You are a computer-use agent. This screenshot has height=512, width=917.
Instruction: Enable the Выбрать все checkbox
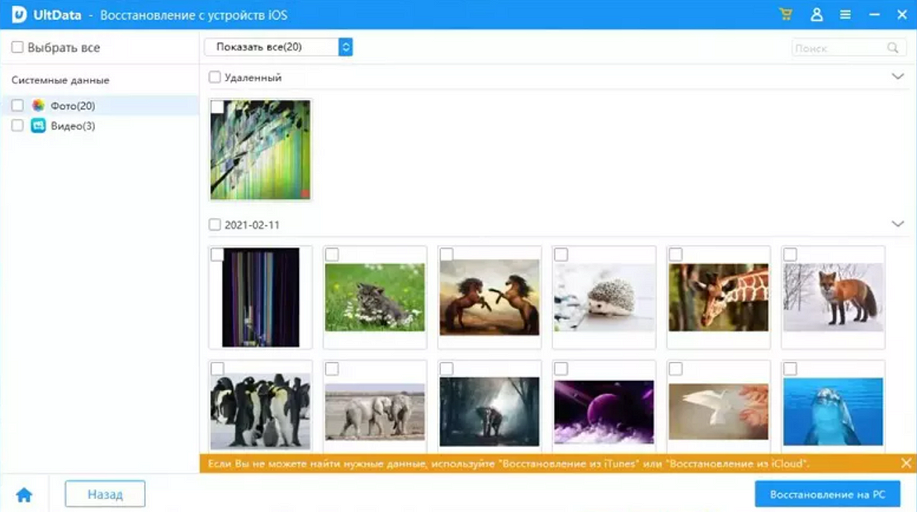tap(17, 47)
